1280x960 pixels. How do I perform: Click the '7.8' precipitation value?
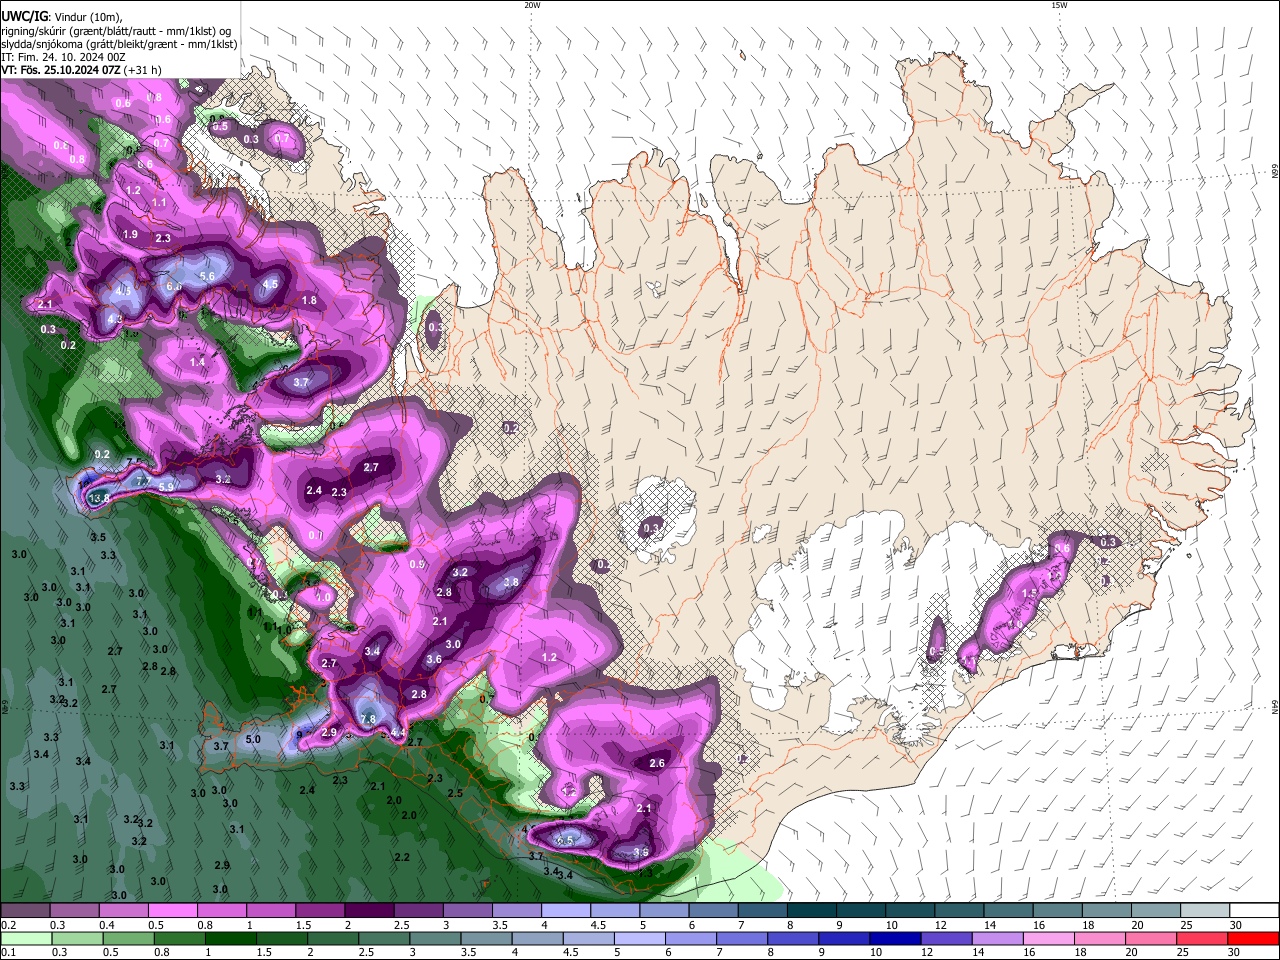367,719
